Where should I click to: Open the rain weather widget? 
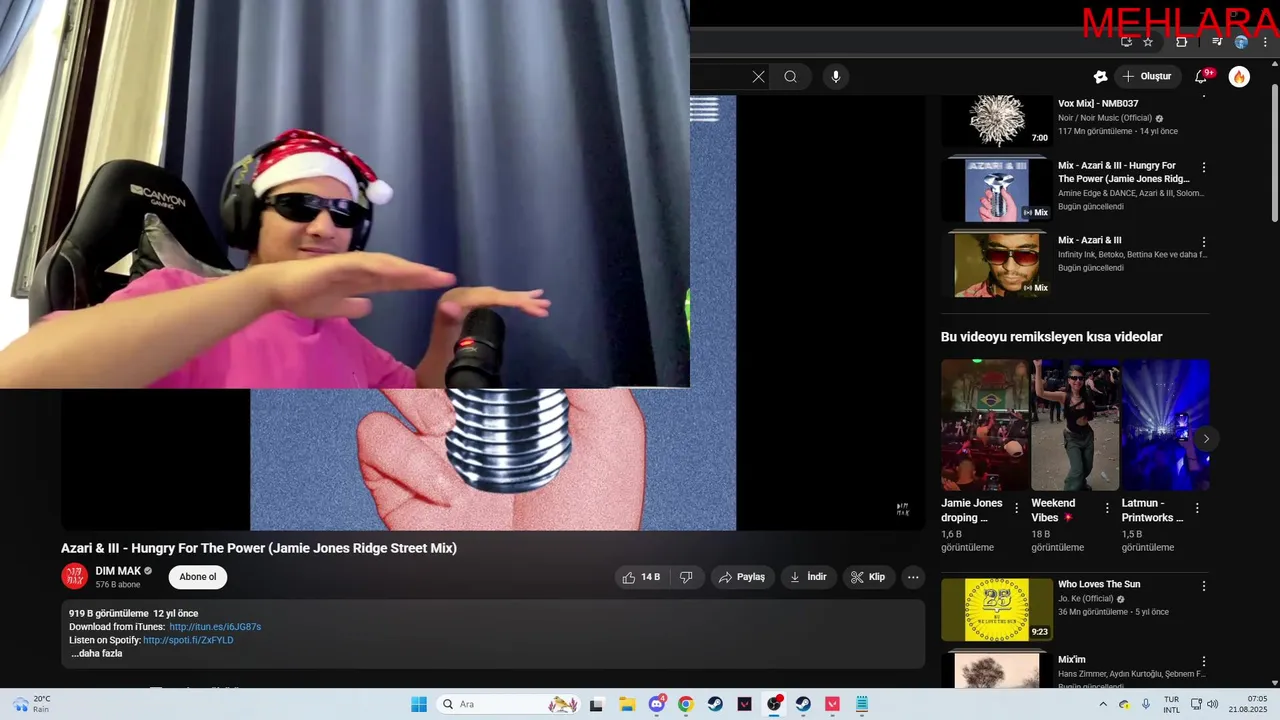tap(32, 704)
